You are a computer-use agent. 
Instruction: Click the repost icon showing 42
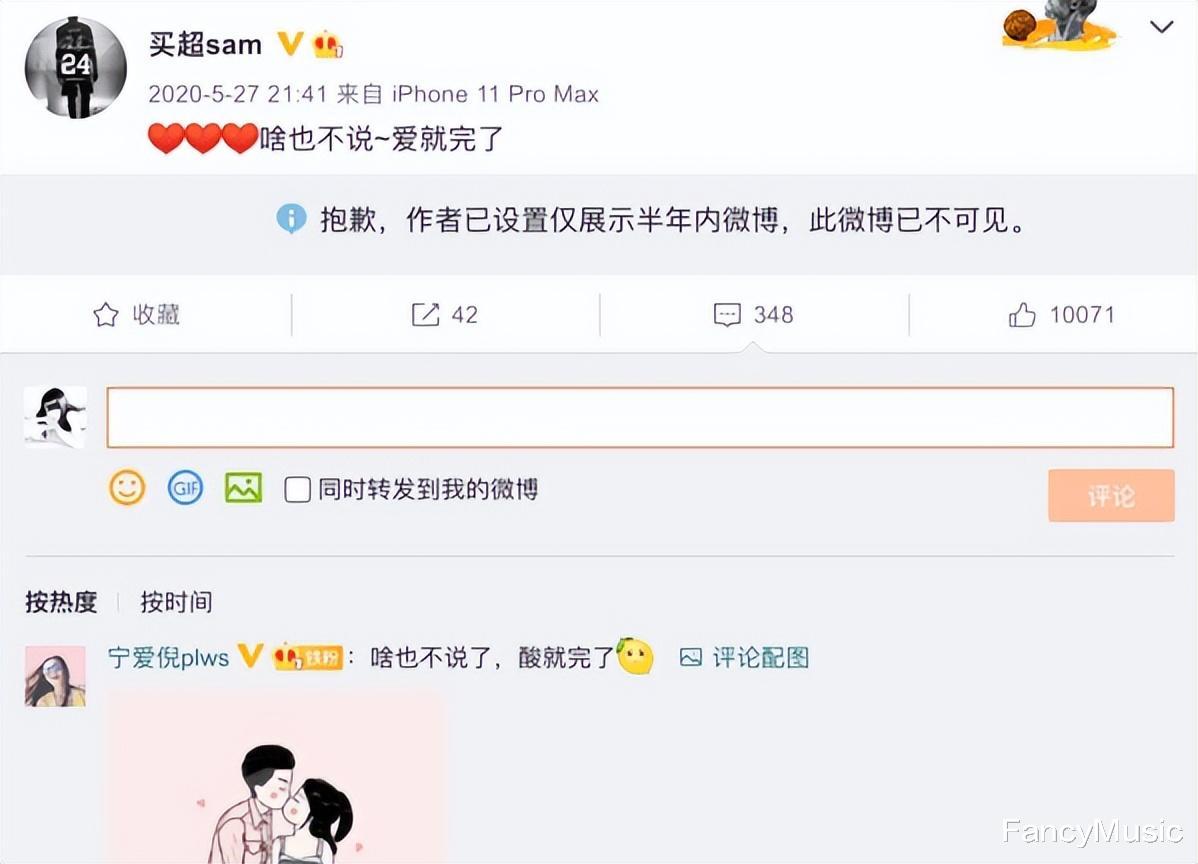pos(426,314)
